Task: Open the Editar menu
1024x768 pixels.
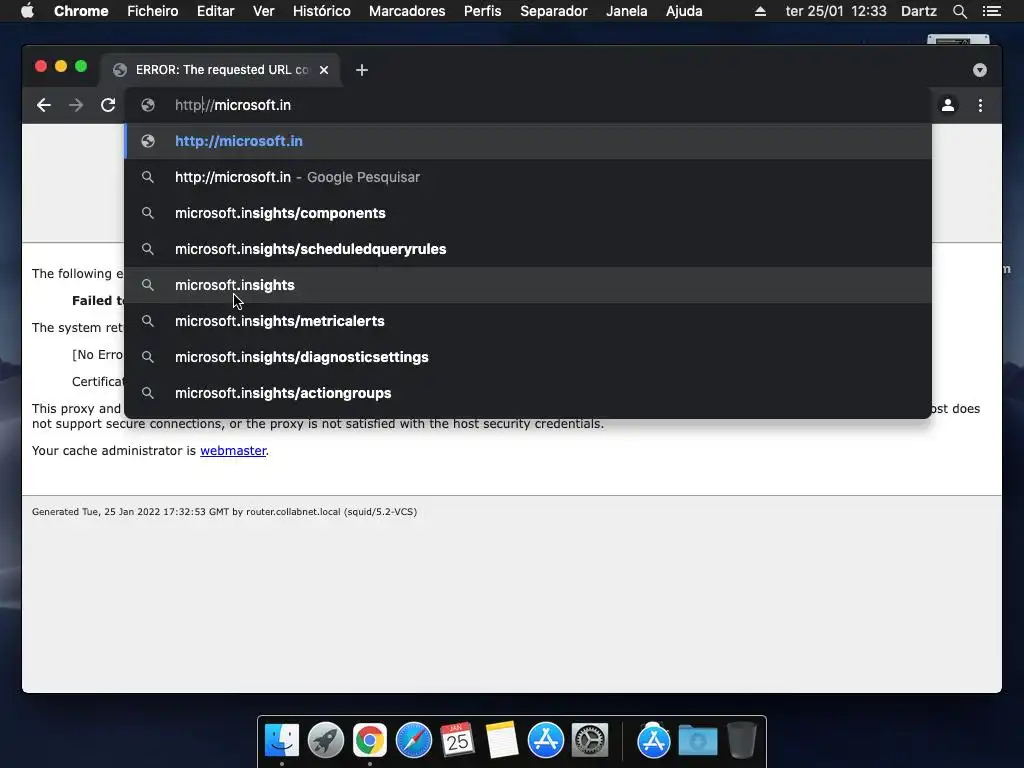Action: click(216, 11)
